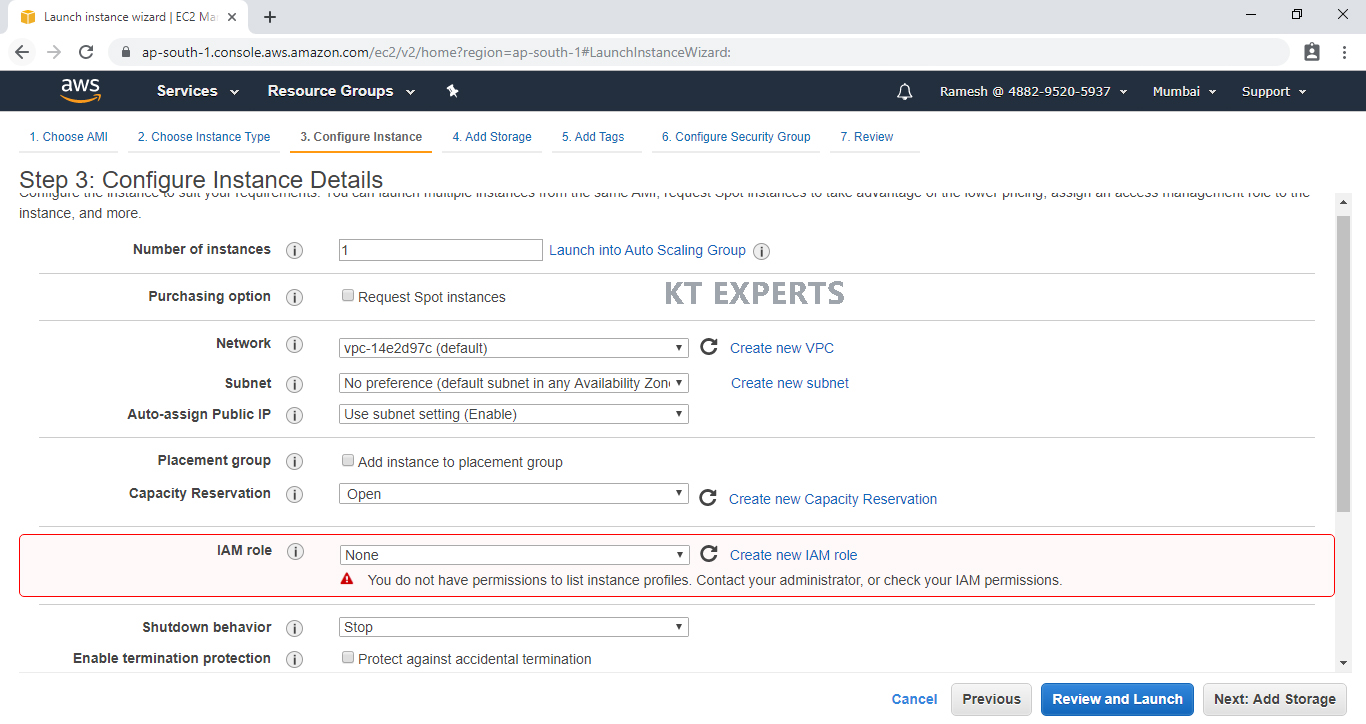This screenshot has height=724, width=1366.
Task: Click the Previous button
Action: point(992,699)
